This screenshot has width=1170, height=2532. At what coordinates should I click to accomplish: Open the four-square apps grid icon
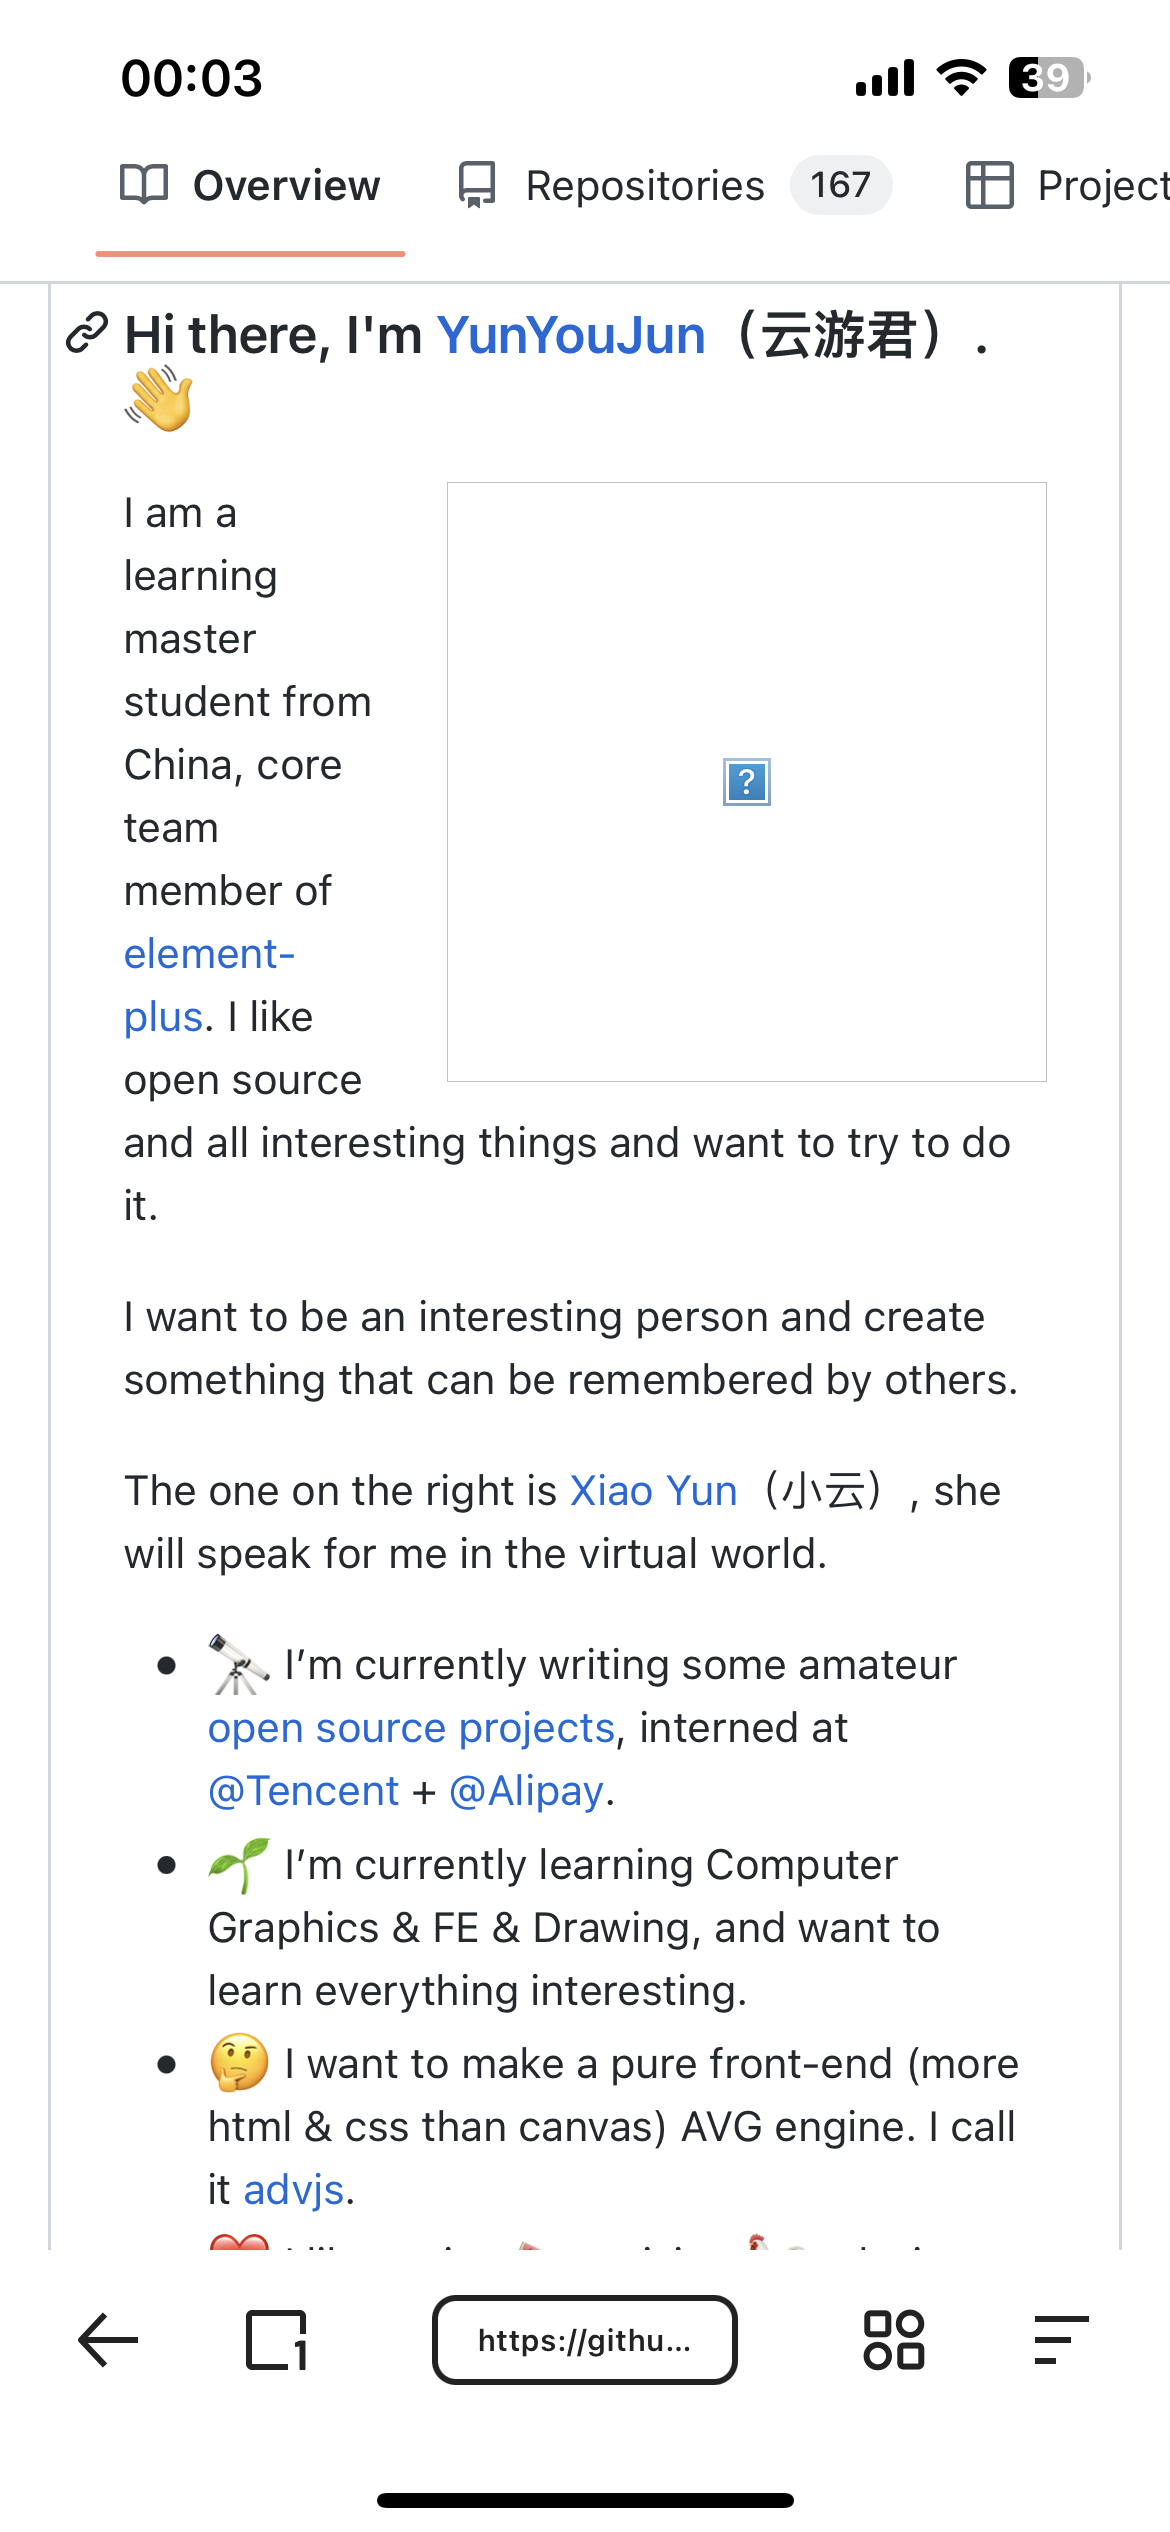tap(893, 2340)
